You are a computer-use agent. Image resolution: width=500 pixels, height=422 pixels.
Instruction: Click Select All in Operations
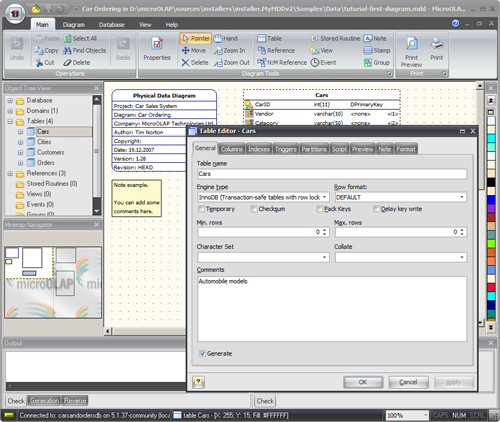tap(80, 39)
